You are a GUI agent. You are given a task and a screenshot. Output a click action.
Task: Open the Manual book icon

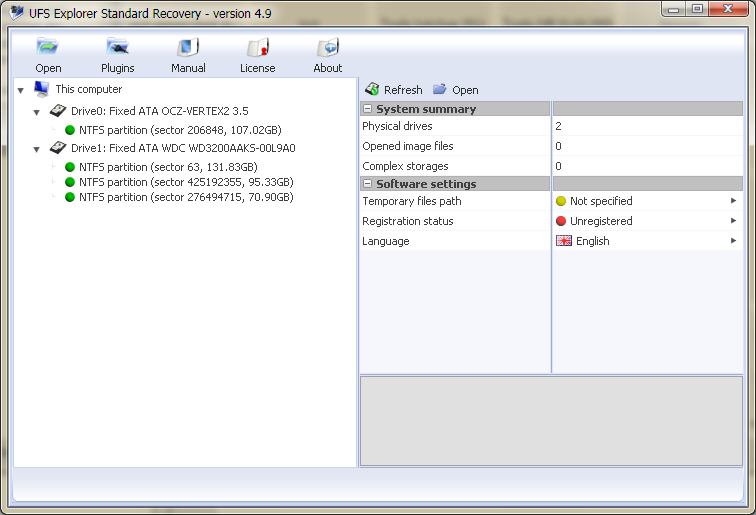188,47
